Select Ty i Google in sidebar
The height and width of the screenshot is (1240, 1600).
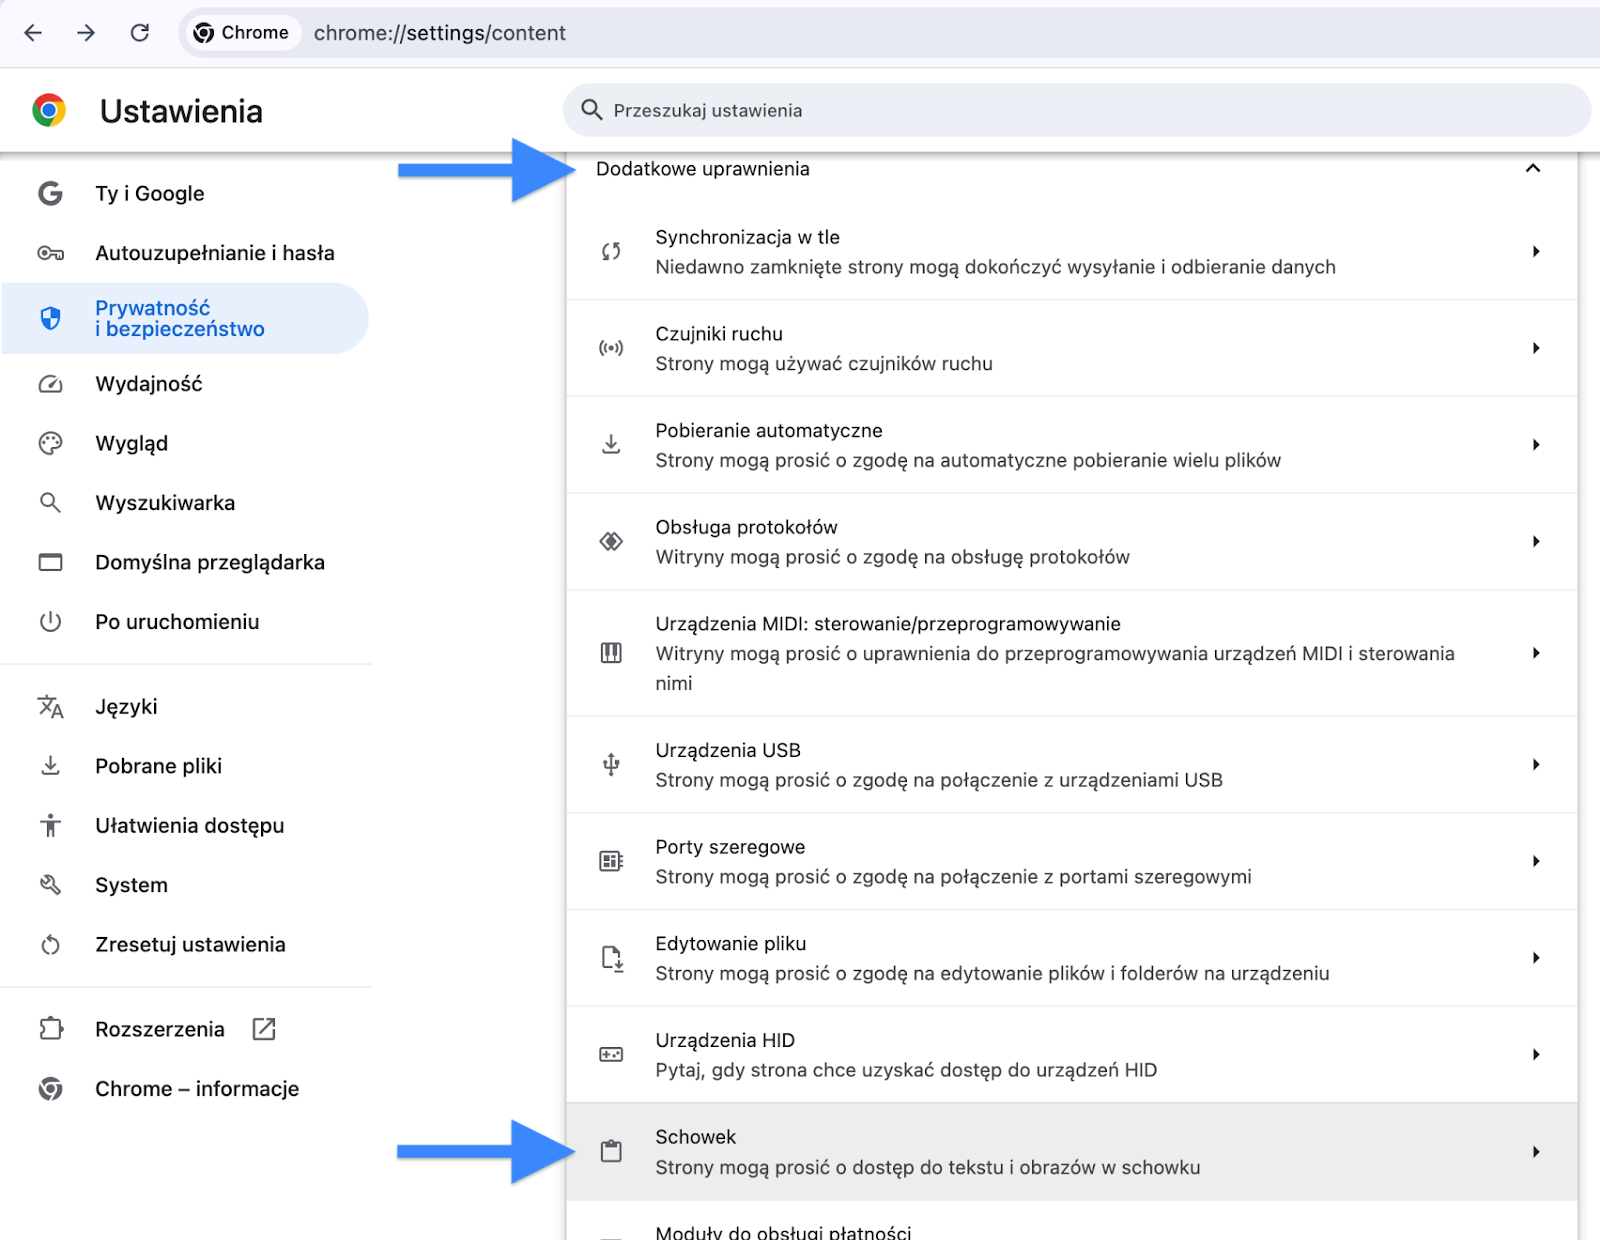click(186, 193)
